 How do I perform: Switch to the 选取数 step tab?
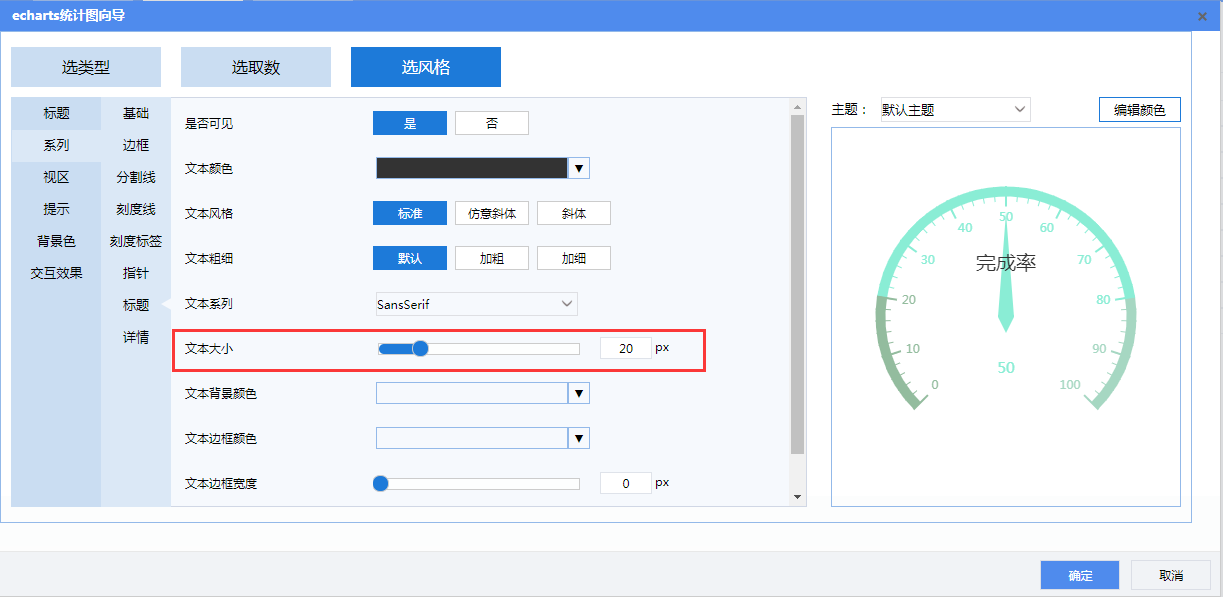coord(256,67)
